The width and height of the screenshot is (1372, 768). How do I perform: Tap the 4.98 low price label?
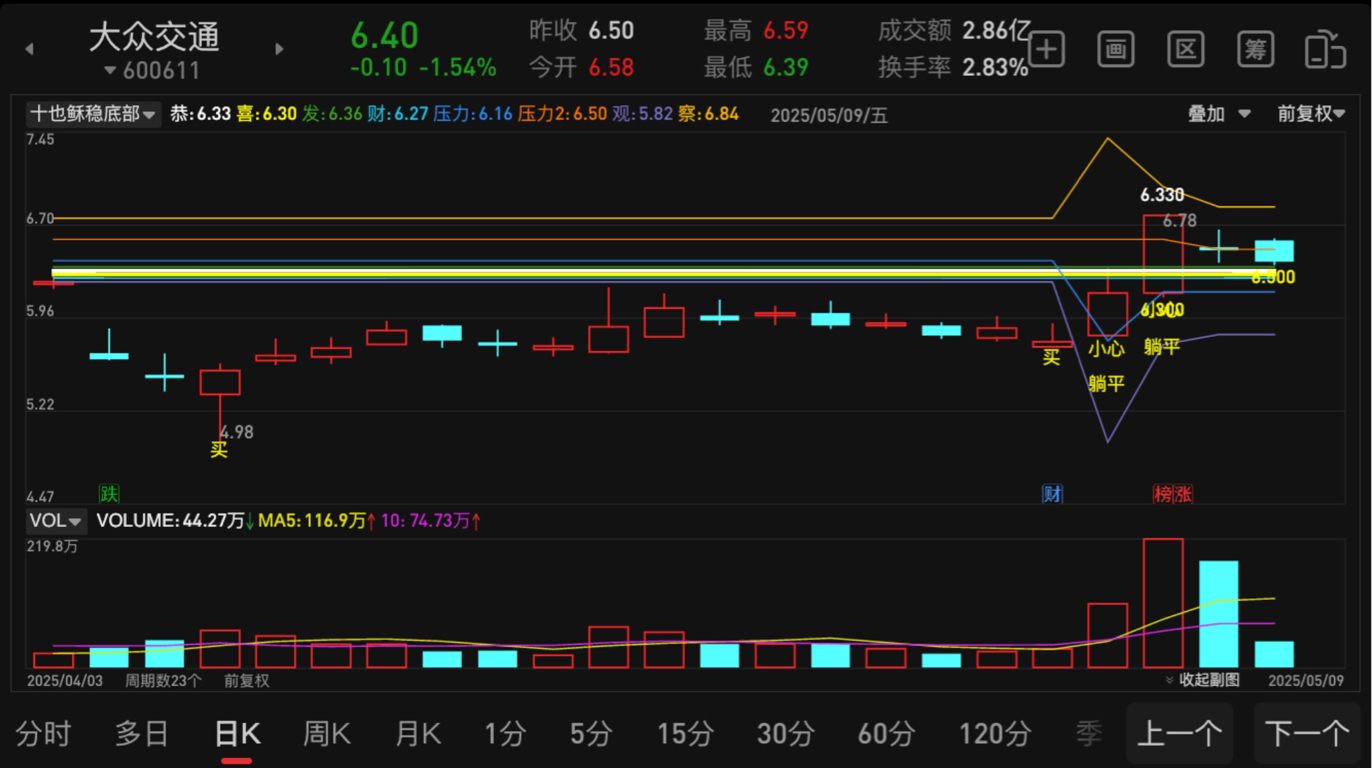(x=237, y=432)
